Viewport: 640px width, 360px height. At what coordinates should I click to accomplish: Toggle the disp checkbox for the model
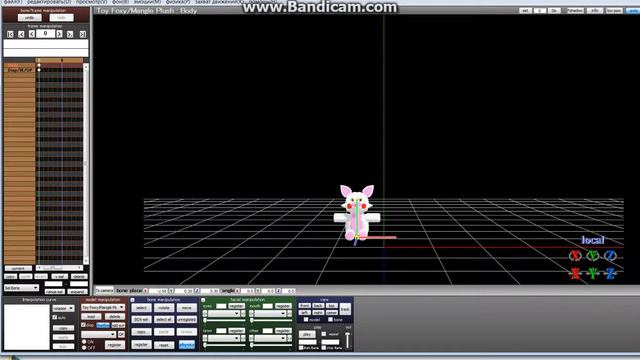(84, 325)
